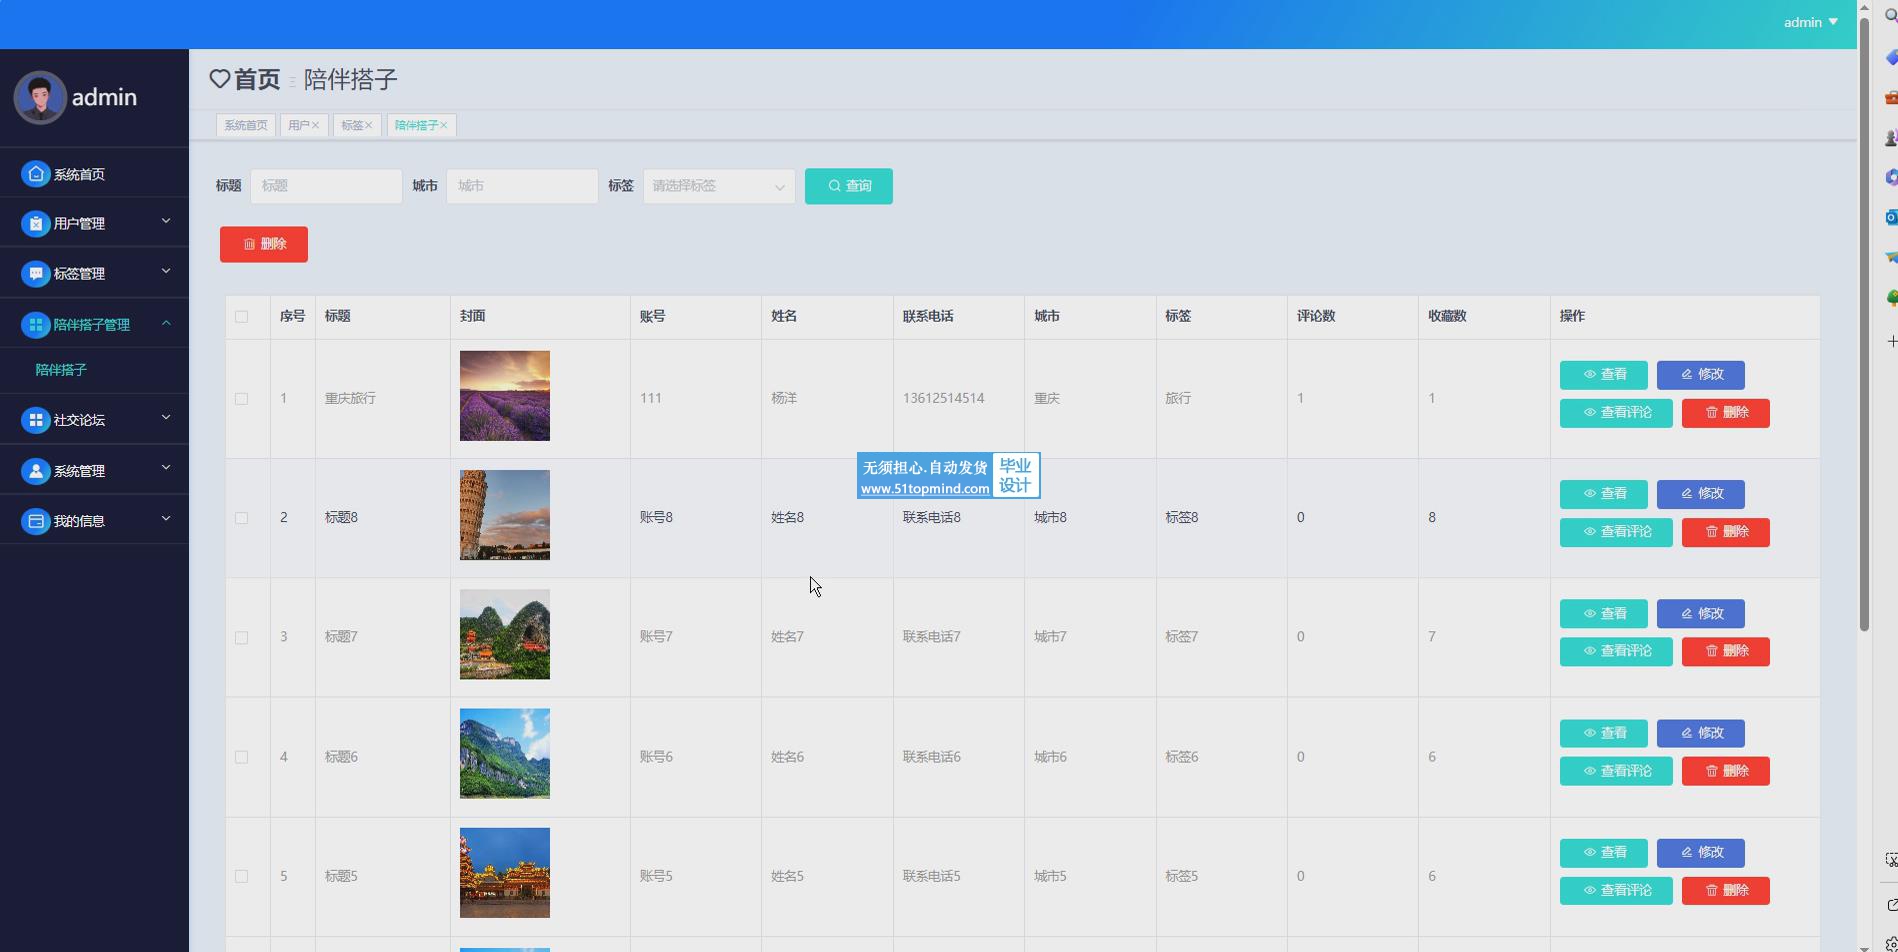Open the 陪伴搭子 submenu item
The width and height of the screenshot is (1898, 952).
pyautogui.click(x=61, y=370)
